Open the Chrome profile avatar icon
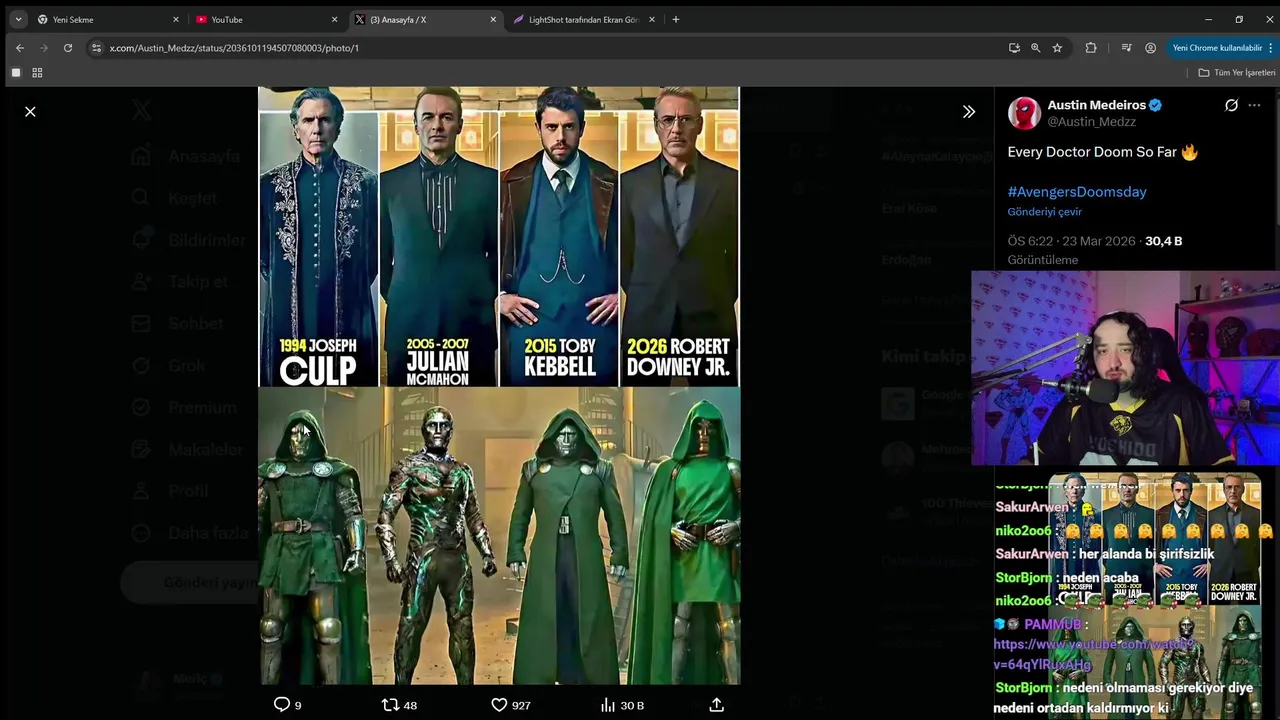Image resolution: width=1280 pixels, height=720 pixels. 1150,47
